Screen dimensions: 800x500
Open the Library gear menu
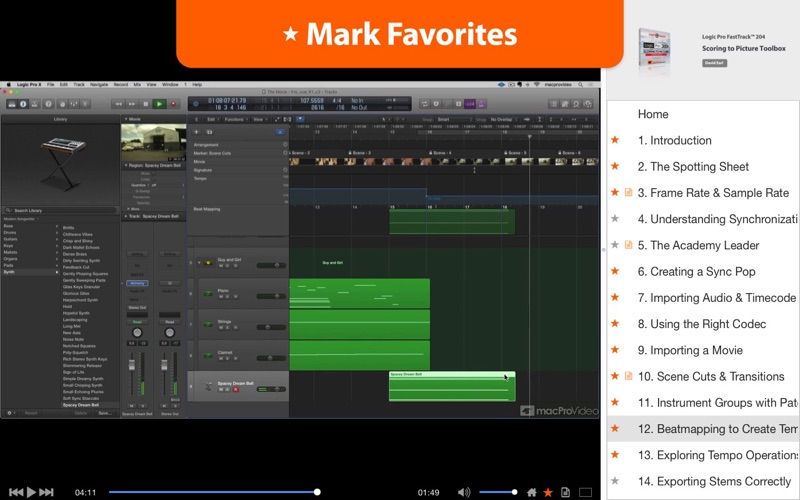click(x=10, y=413)
